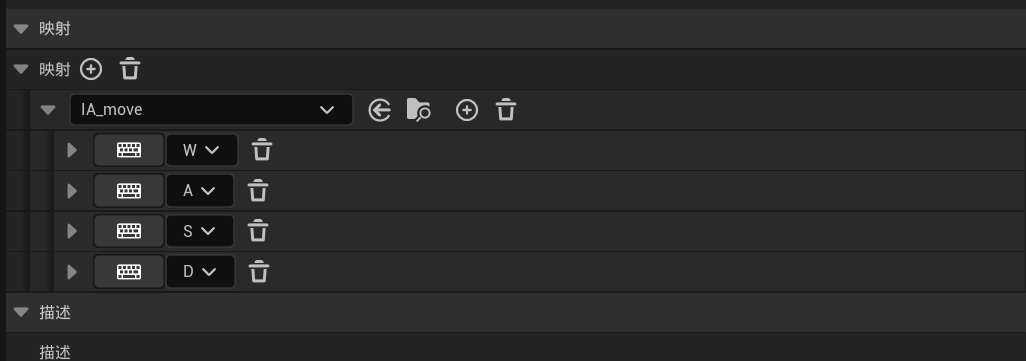Open the D key selector dropdown

pos(200,272)
